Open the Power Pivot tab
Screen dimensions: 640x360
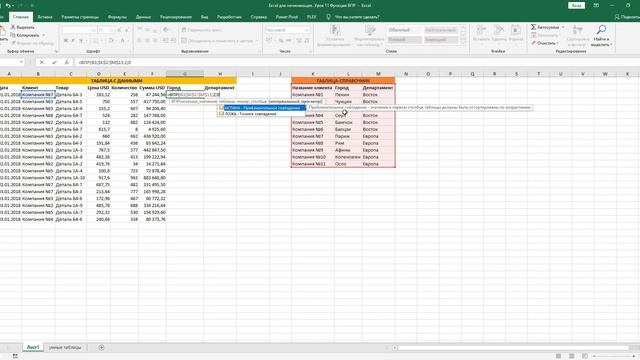287,17
